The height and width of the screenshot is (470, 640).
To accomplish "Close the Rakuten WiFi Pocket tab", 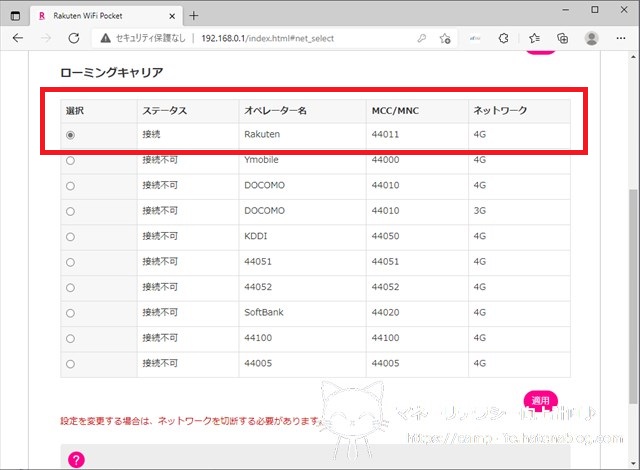I will pos(172,16).
